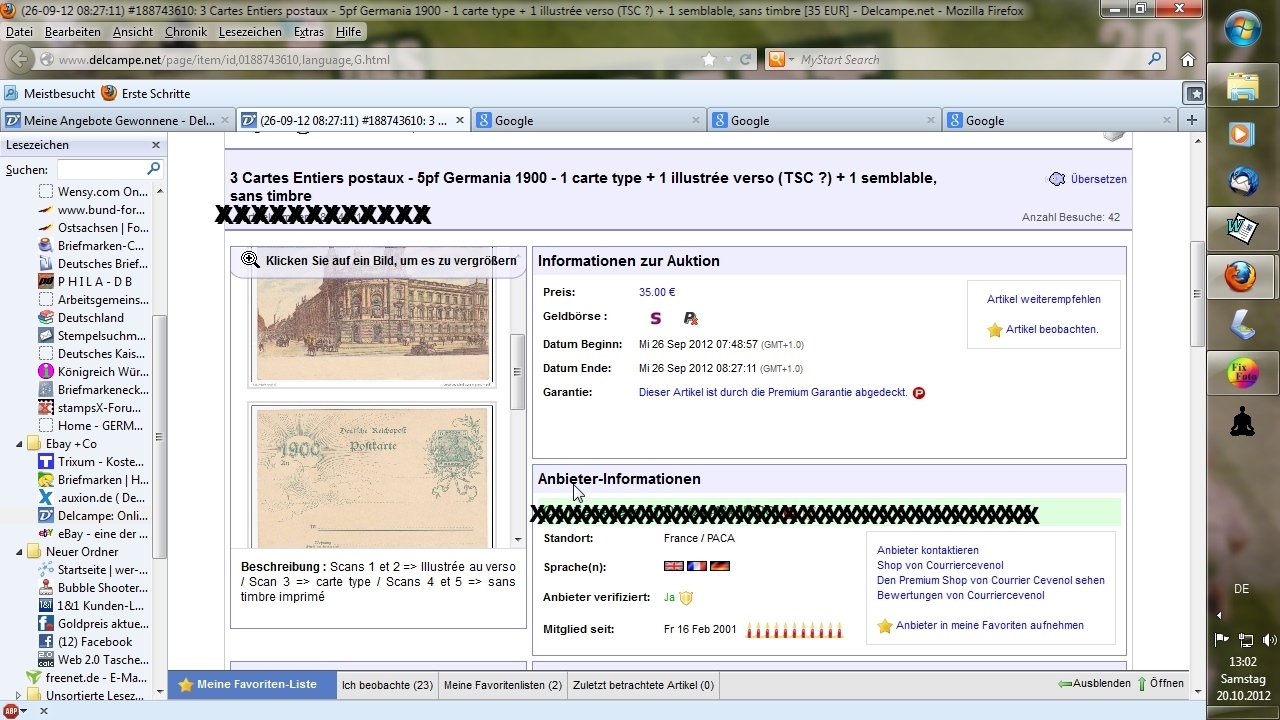Open the search engine dropdown
The image size is (1280, 720).
coord(781,60)
